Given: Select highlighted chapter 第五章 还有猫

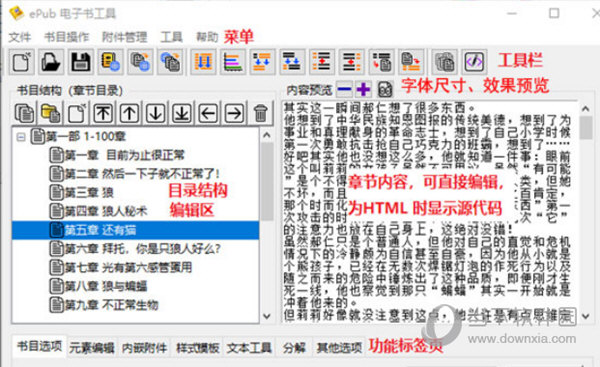Looking at the screenshot, I should pyautogui.click(x=135, y=230).
